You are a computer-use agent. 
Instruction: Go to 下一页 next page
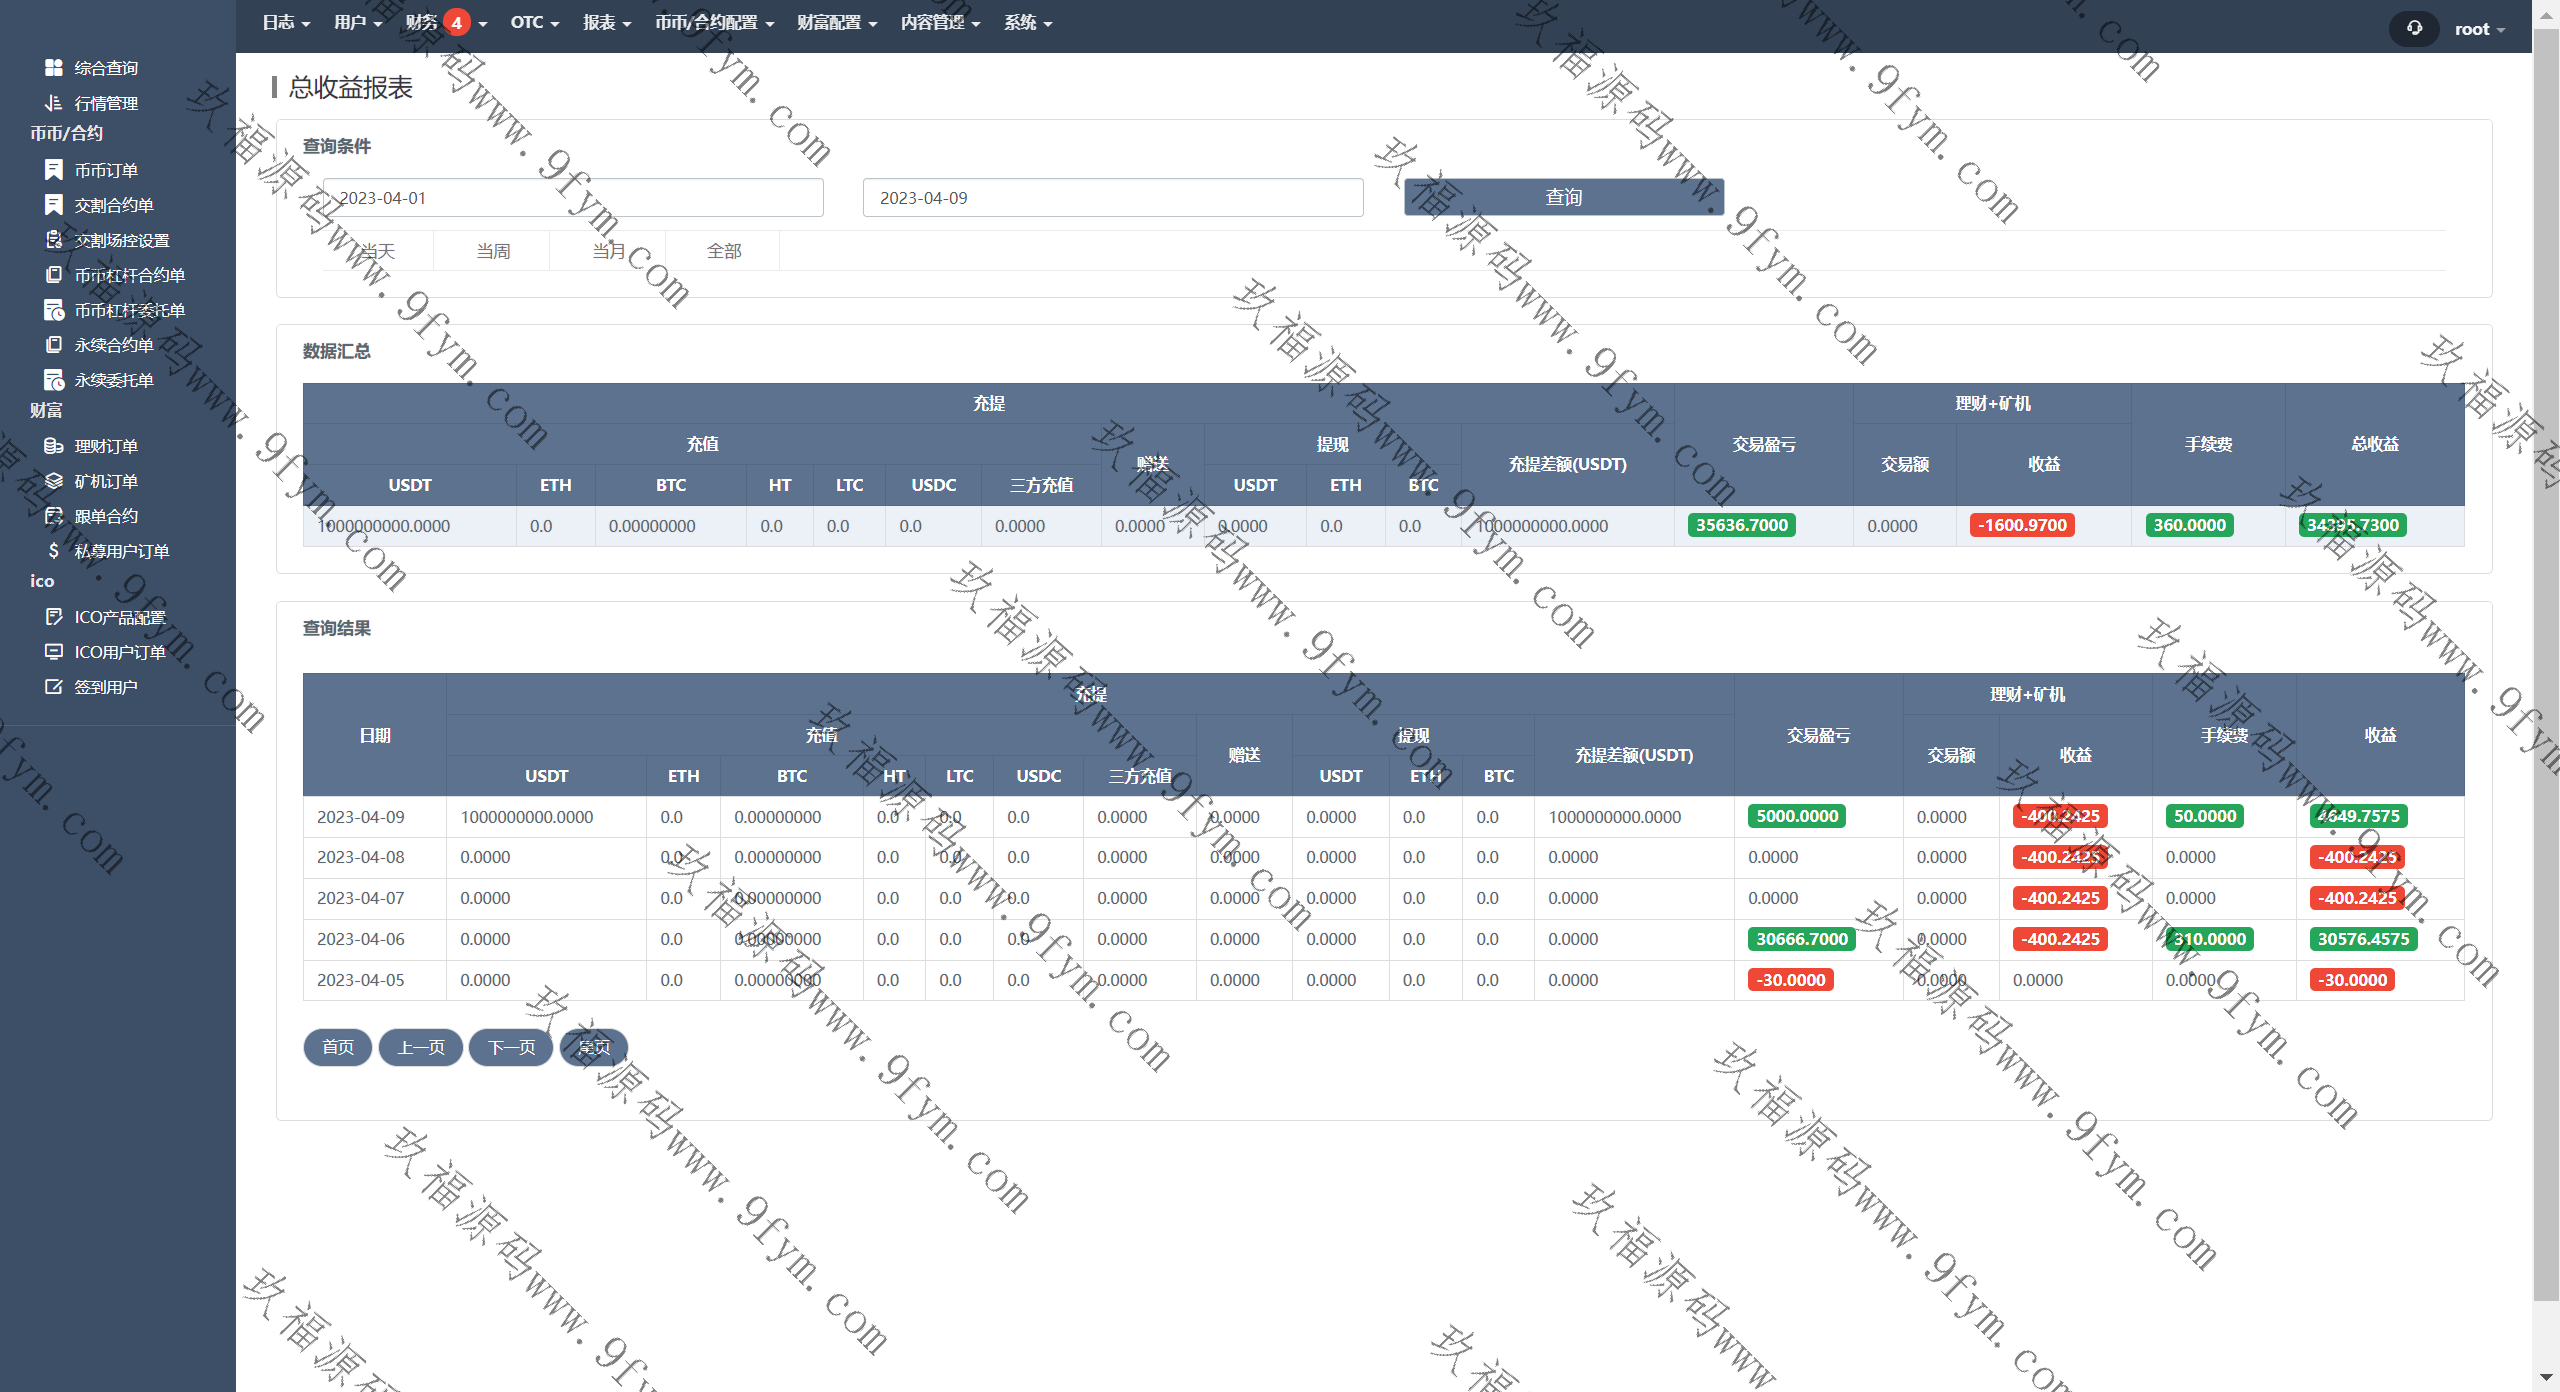(x=511, y=1047)
